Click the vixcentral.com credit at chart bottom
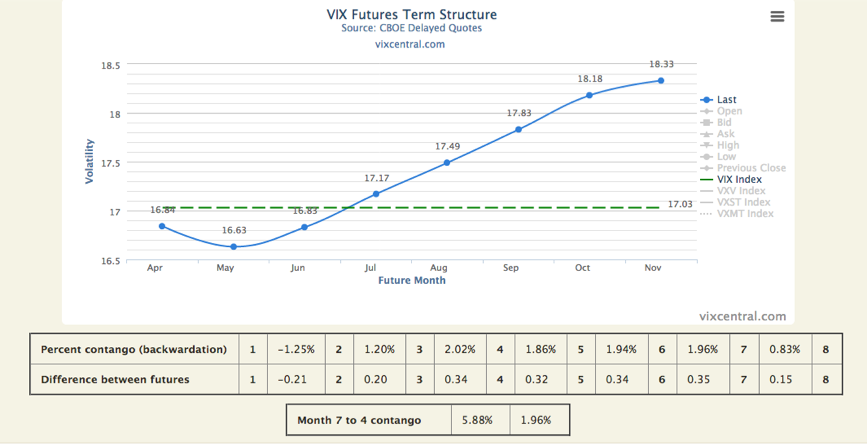Screen dimensions: 867x446 (743, 316)
